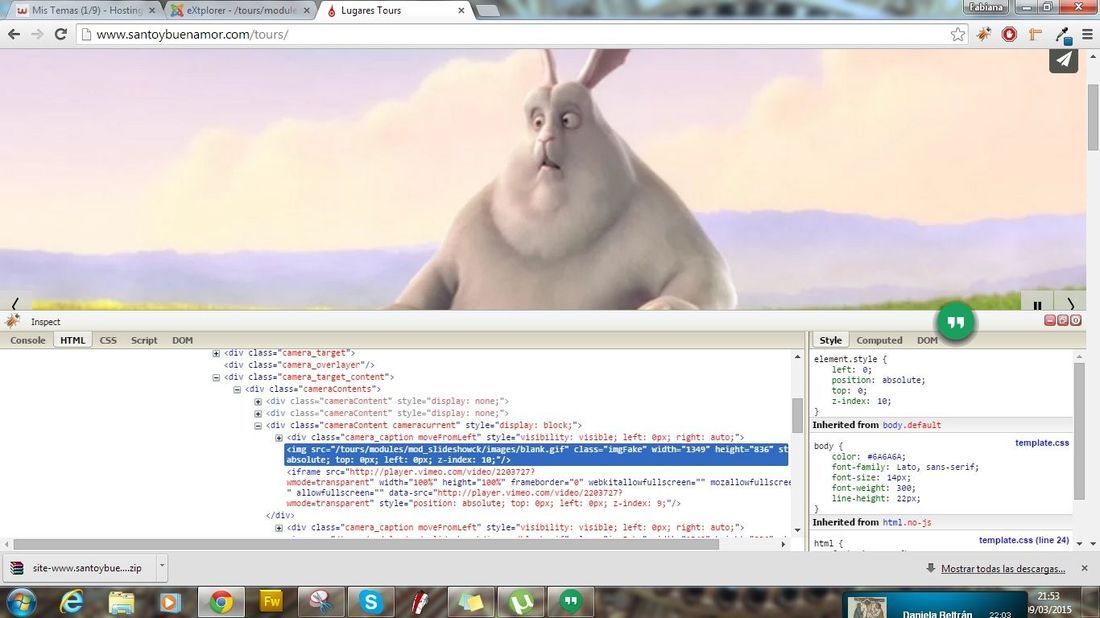Switch to the eXtplorer browser tab
This screenshot has height=618, width=1100.
click(x=241, y=11)
